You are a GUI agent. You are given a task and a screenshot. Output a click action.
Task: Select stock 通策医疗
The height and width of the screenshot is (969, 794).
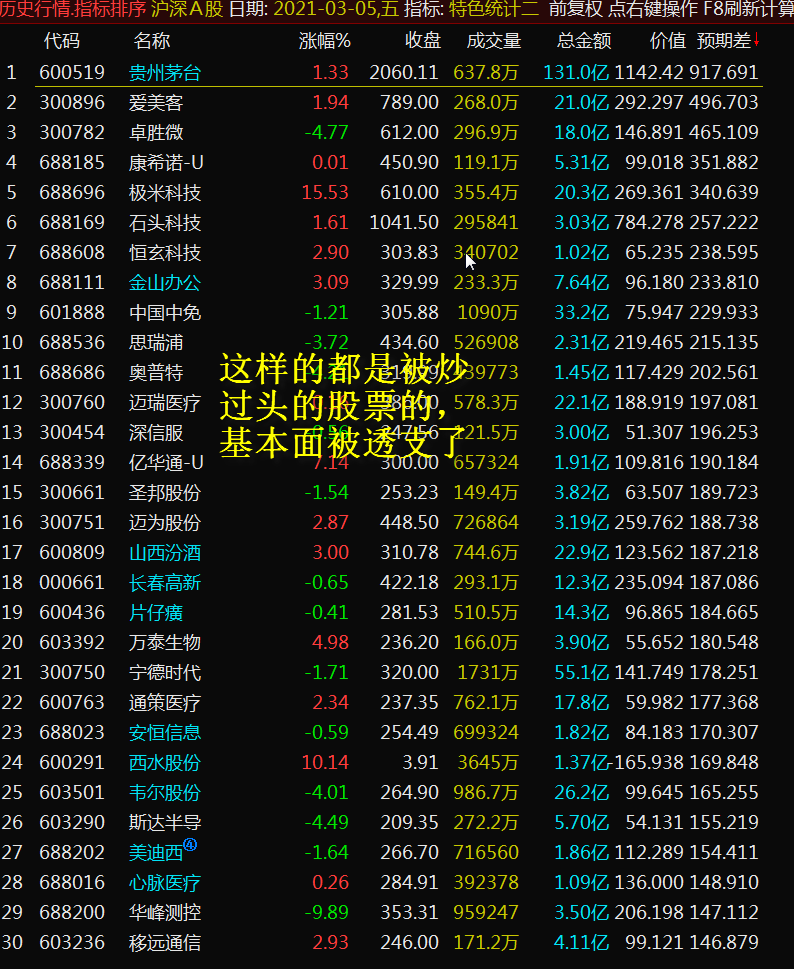tap(165, 702)
